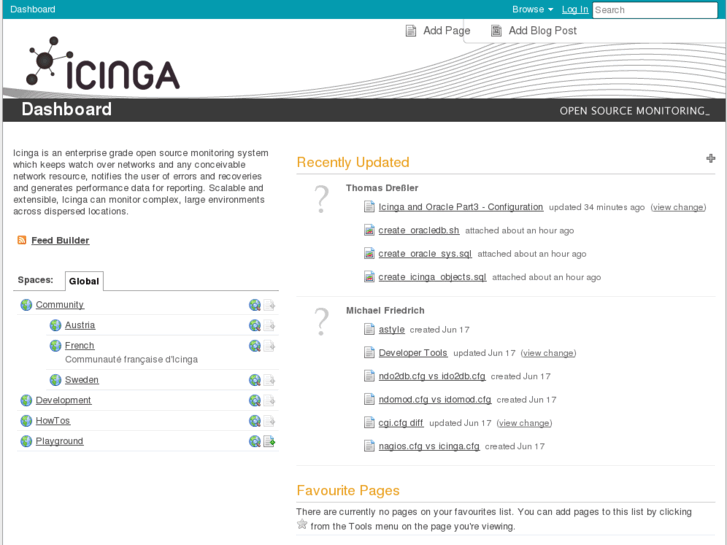Image resolution: width=727 pixels, height=545 pixels.
Task: Click Add Page menu item
Action: (438, 31)
